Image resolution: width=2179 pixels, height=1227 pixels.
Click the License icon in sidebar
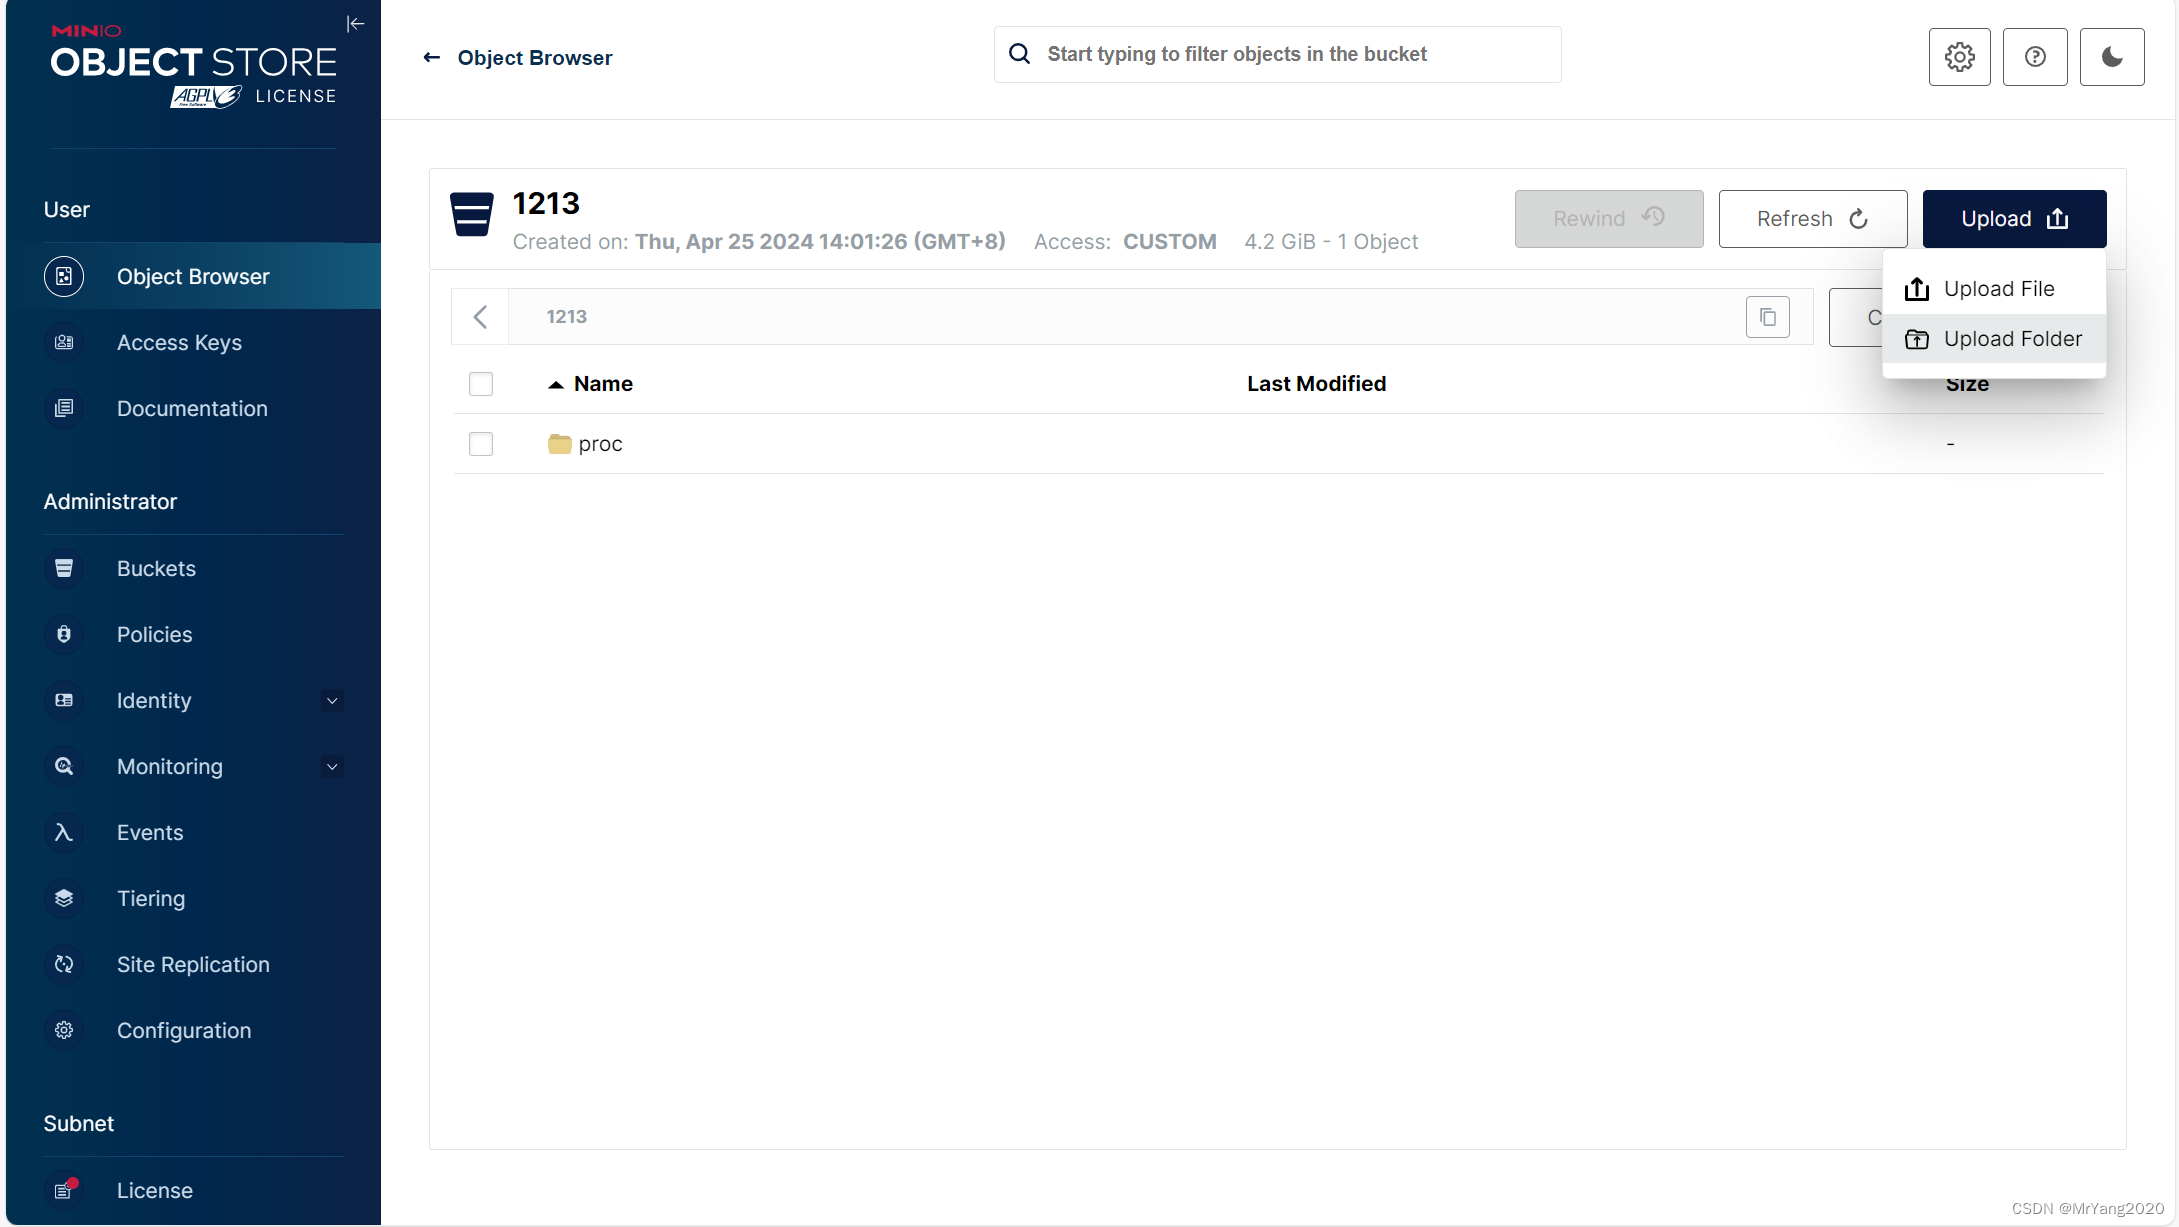64,1190
